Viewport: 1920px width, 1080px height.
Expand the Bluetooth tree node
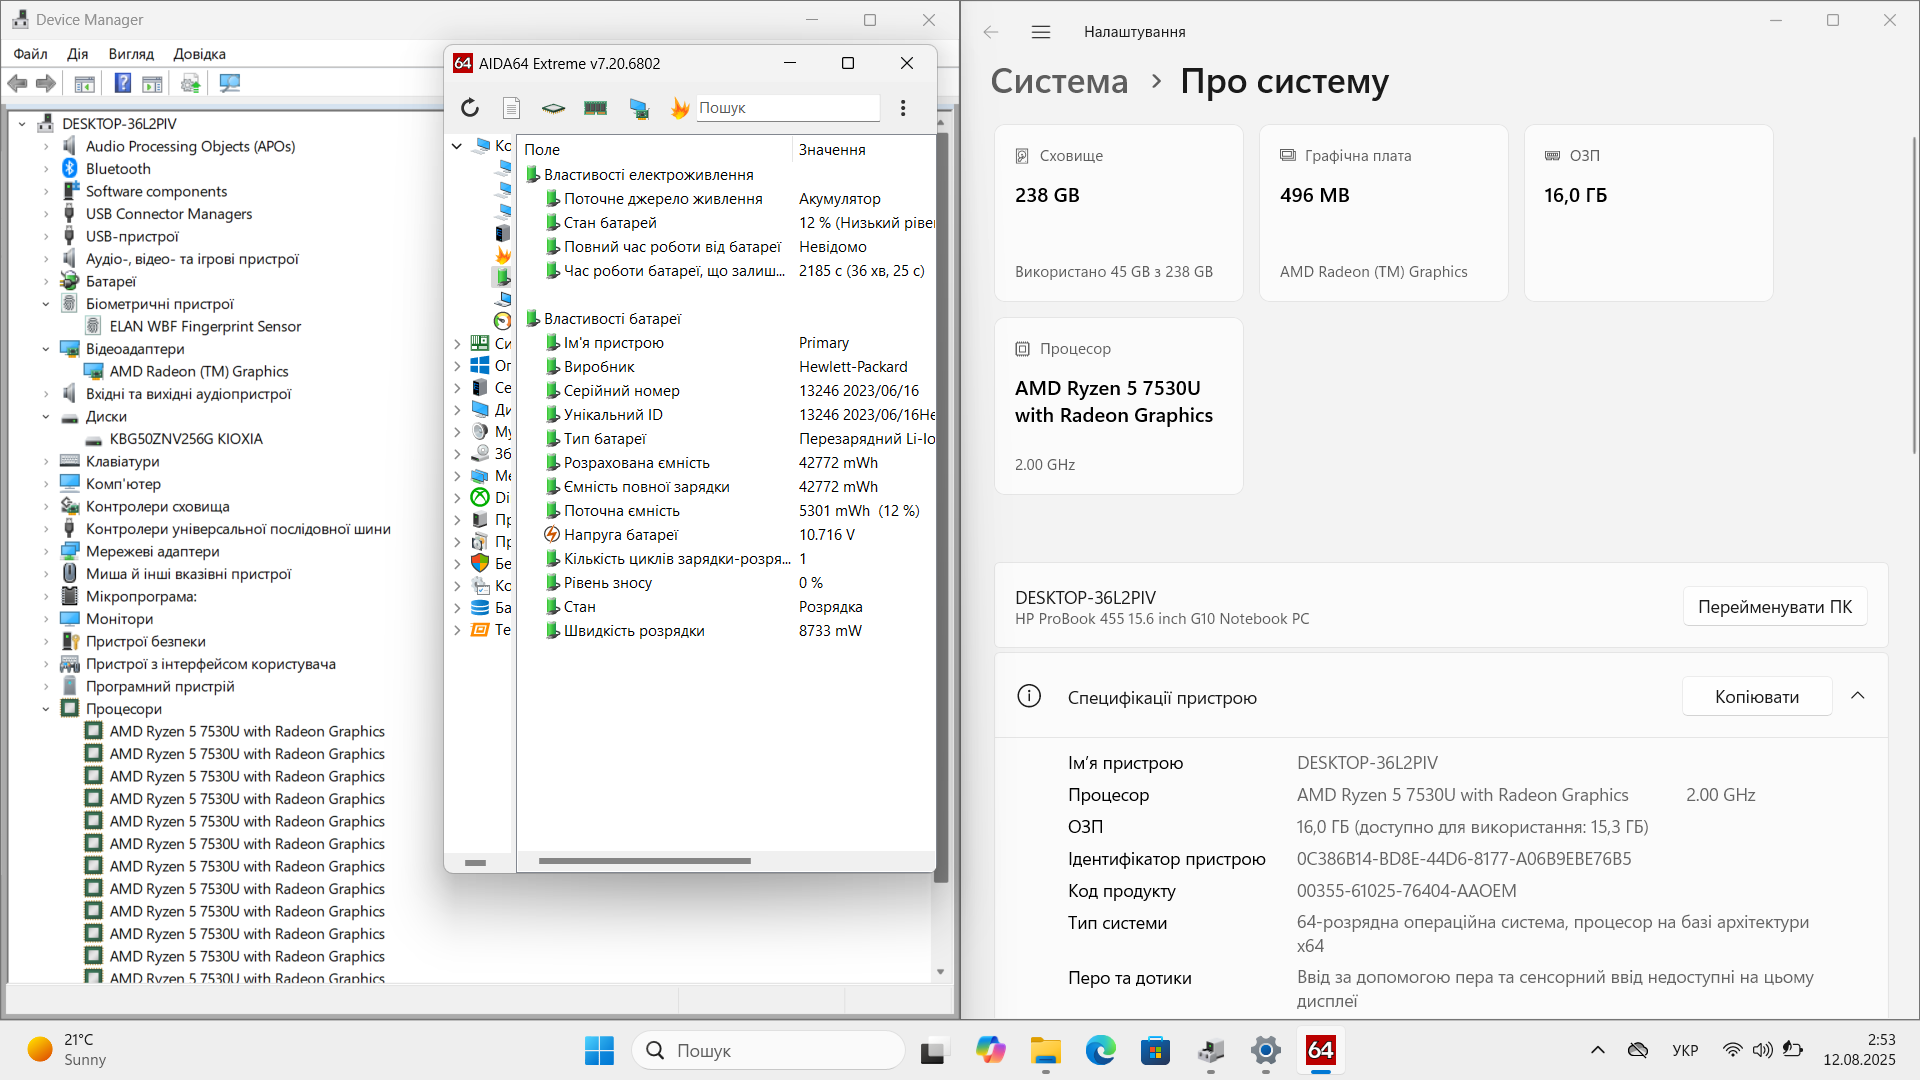coord(46,169)
